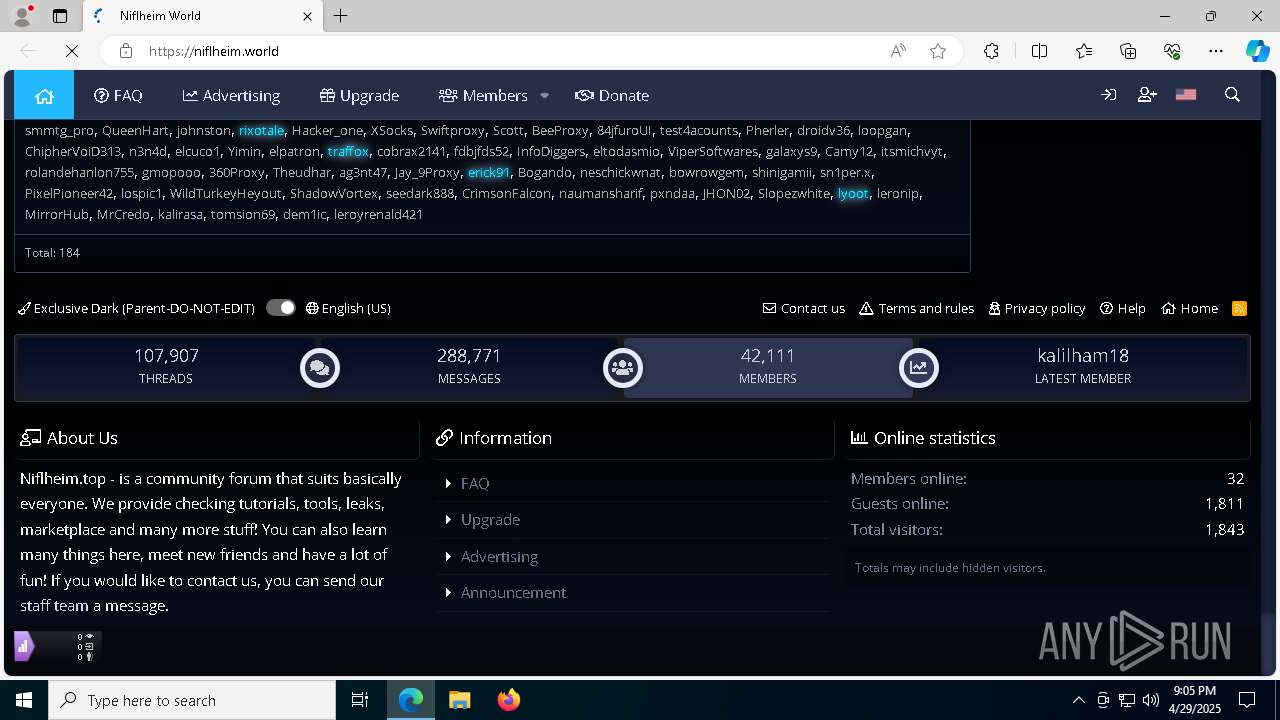Open the FAQ nav item
This screenshot has width=1280, height=720.
pos(118,96)
